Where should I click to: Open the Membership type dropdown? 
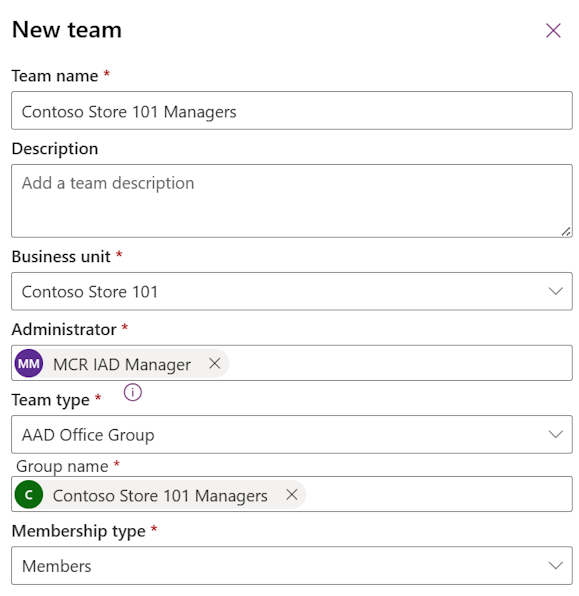(x=292, y=565)
